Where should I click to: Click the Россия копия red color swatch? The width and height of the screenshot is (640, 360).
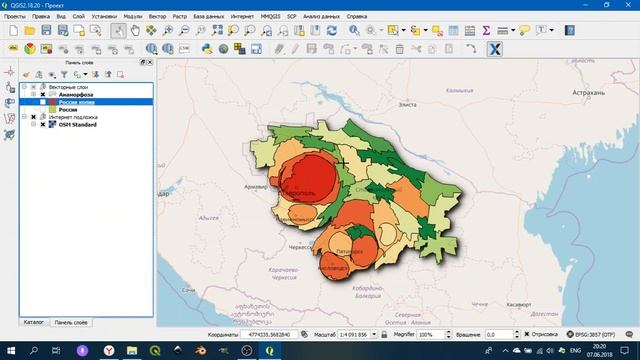tap(52, 102)
